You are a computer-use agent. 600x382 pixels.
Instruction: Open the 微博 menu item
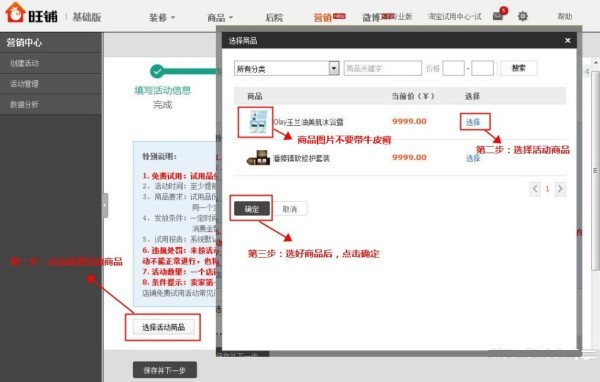click(x=371, y=18)
